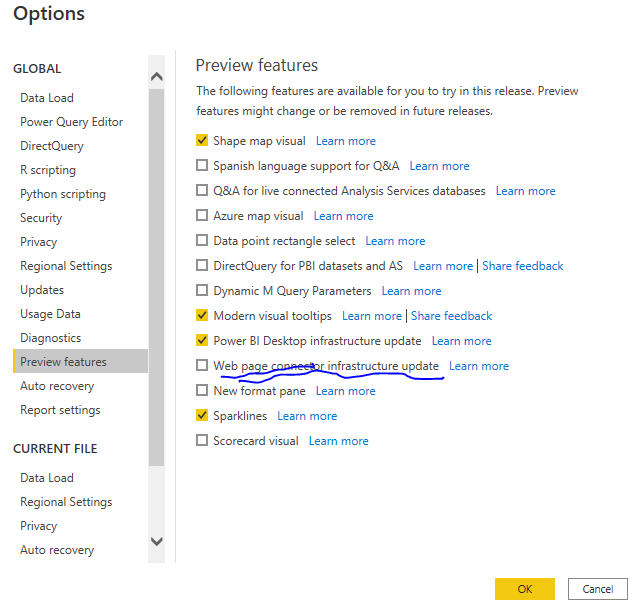The height and width of the screenshot is (607, 644).
Task: Open Learn more for DirectQuery for PBI datasets
Action: (x=443, y=266)
